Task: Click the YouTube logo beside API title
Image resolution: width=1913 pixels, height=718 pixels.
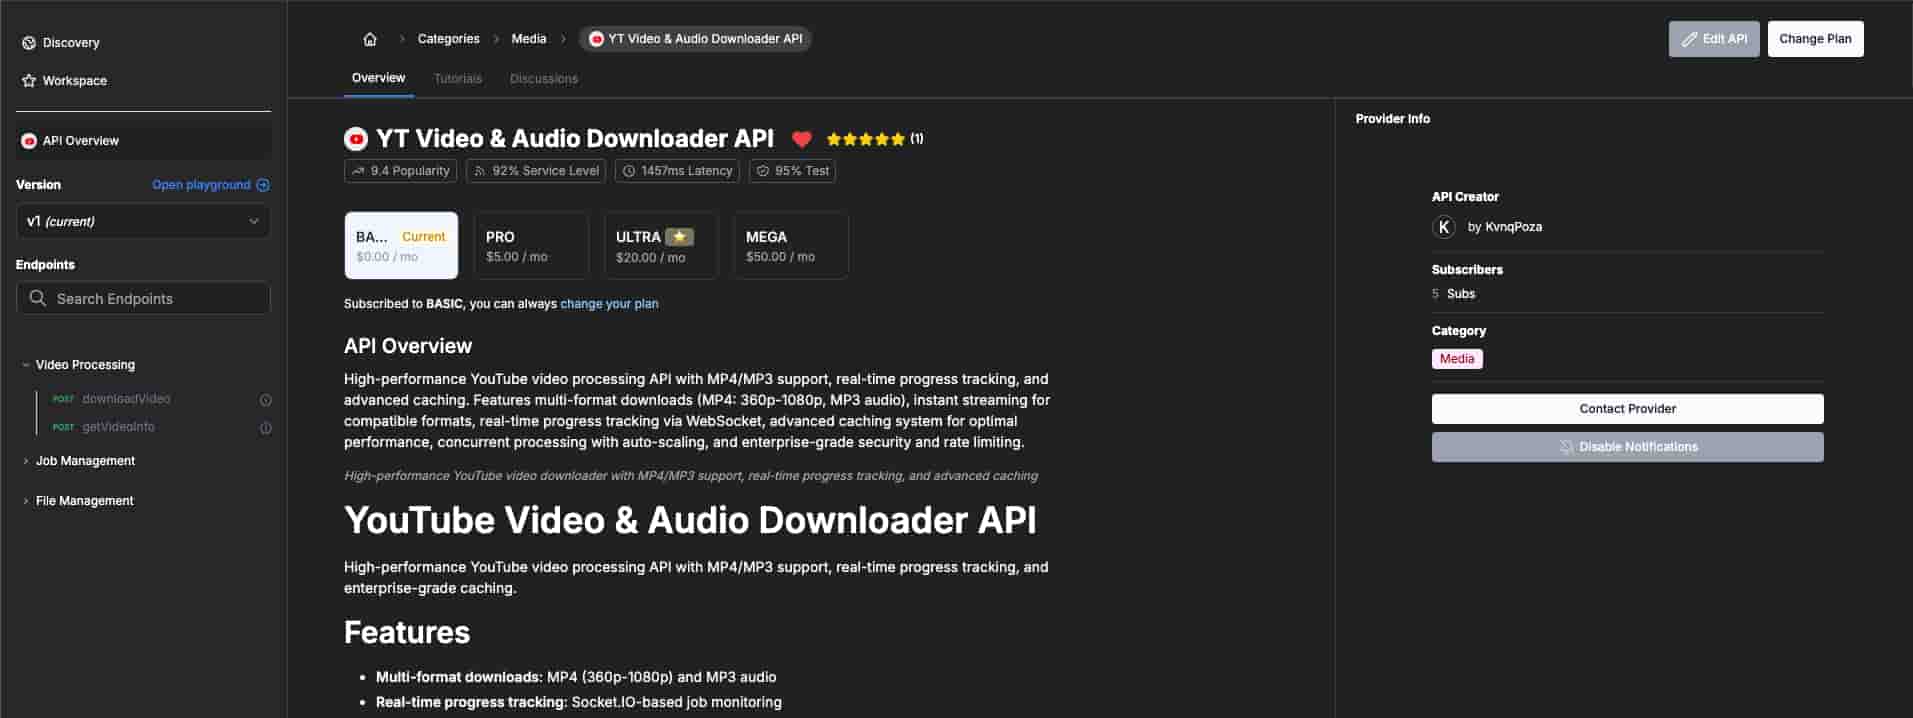Action: click(x=355, y=139)
